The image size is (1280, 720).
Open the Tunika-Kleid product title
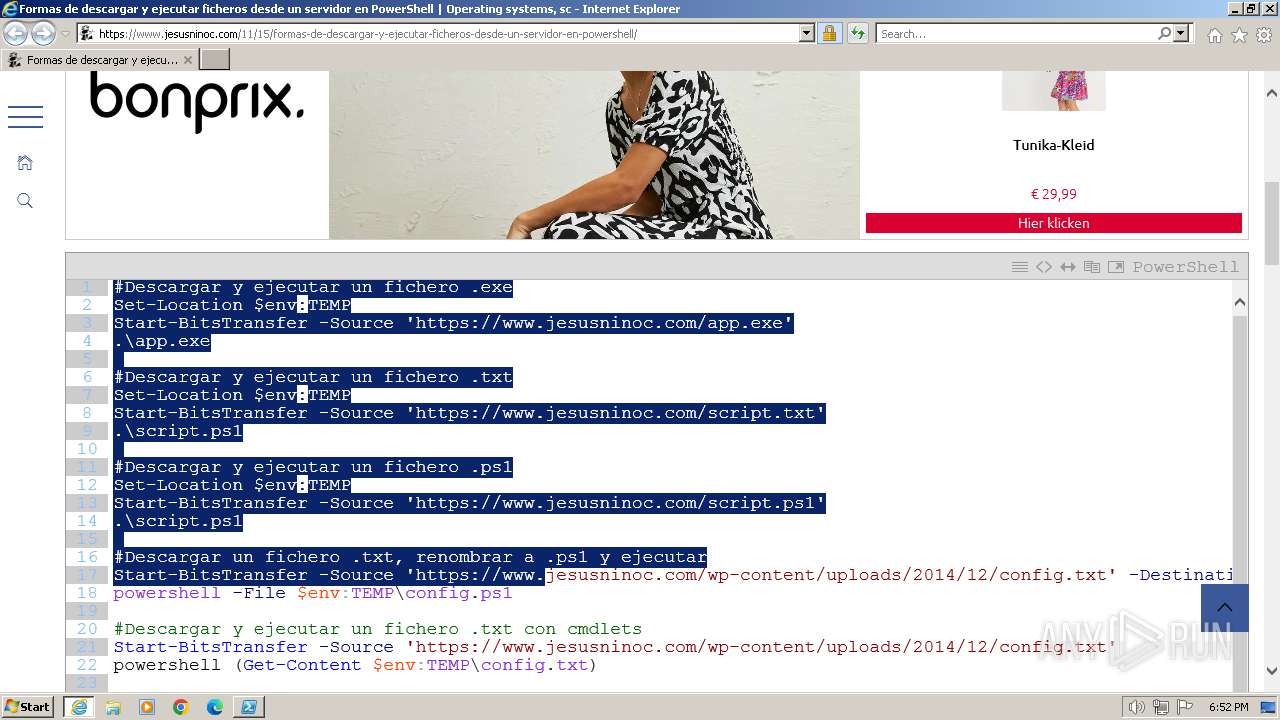[x=1053, y=145]
